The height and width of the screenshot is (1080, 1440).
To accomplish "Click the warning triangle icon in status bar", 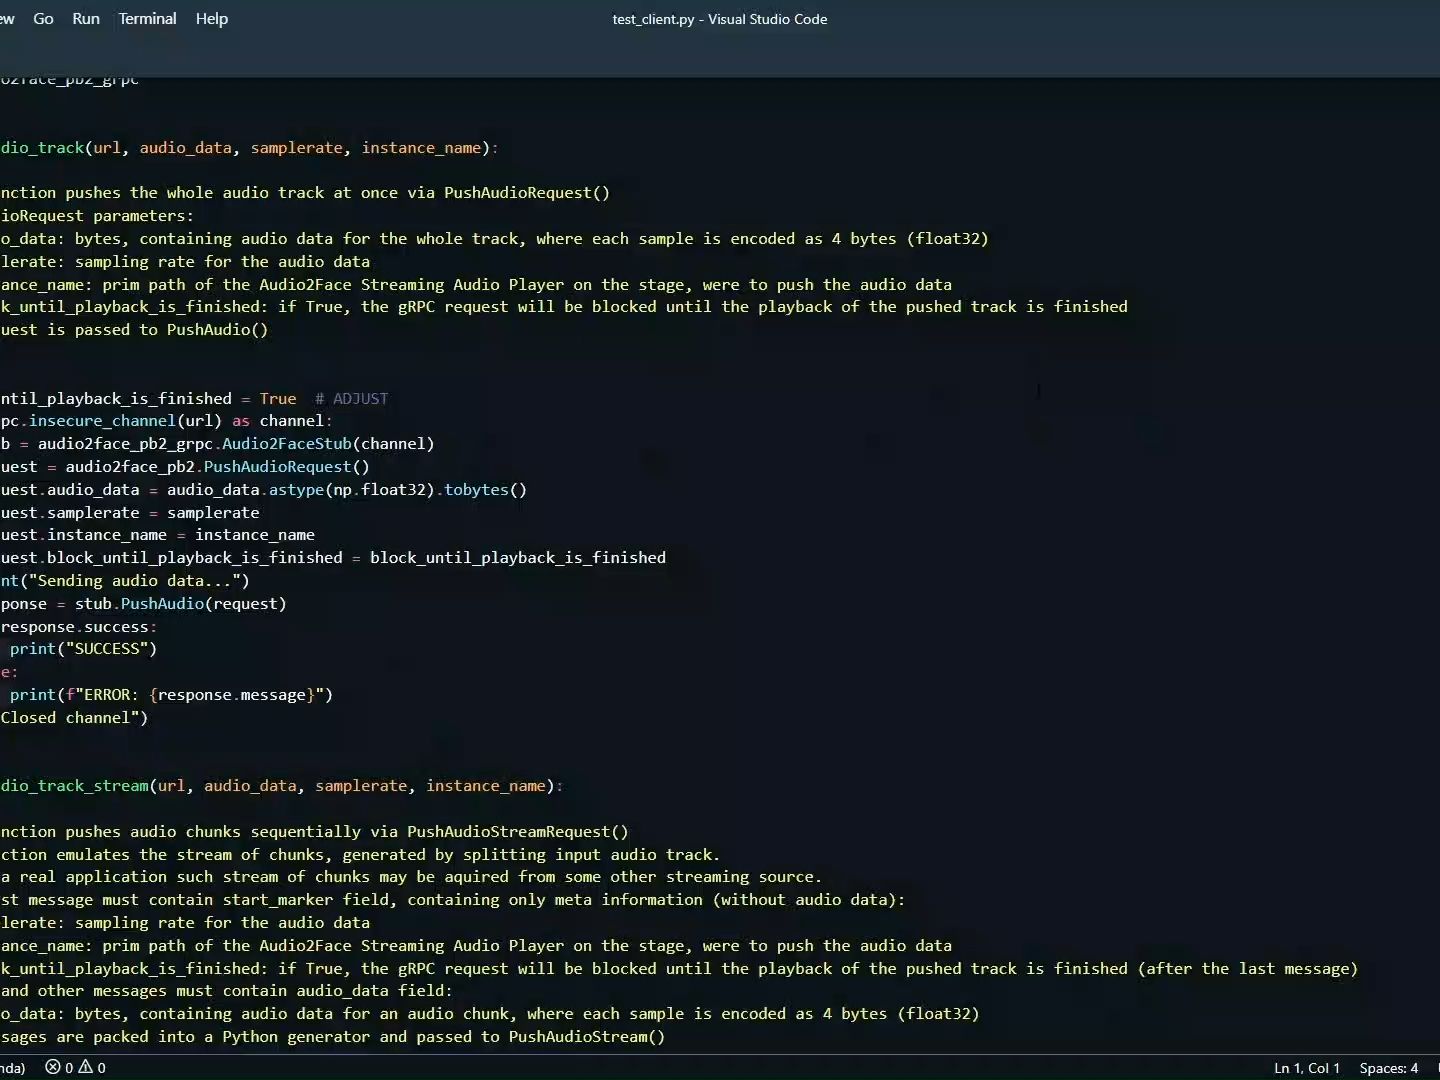I will pyautogui.click(x=85, y=1068).
